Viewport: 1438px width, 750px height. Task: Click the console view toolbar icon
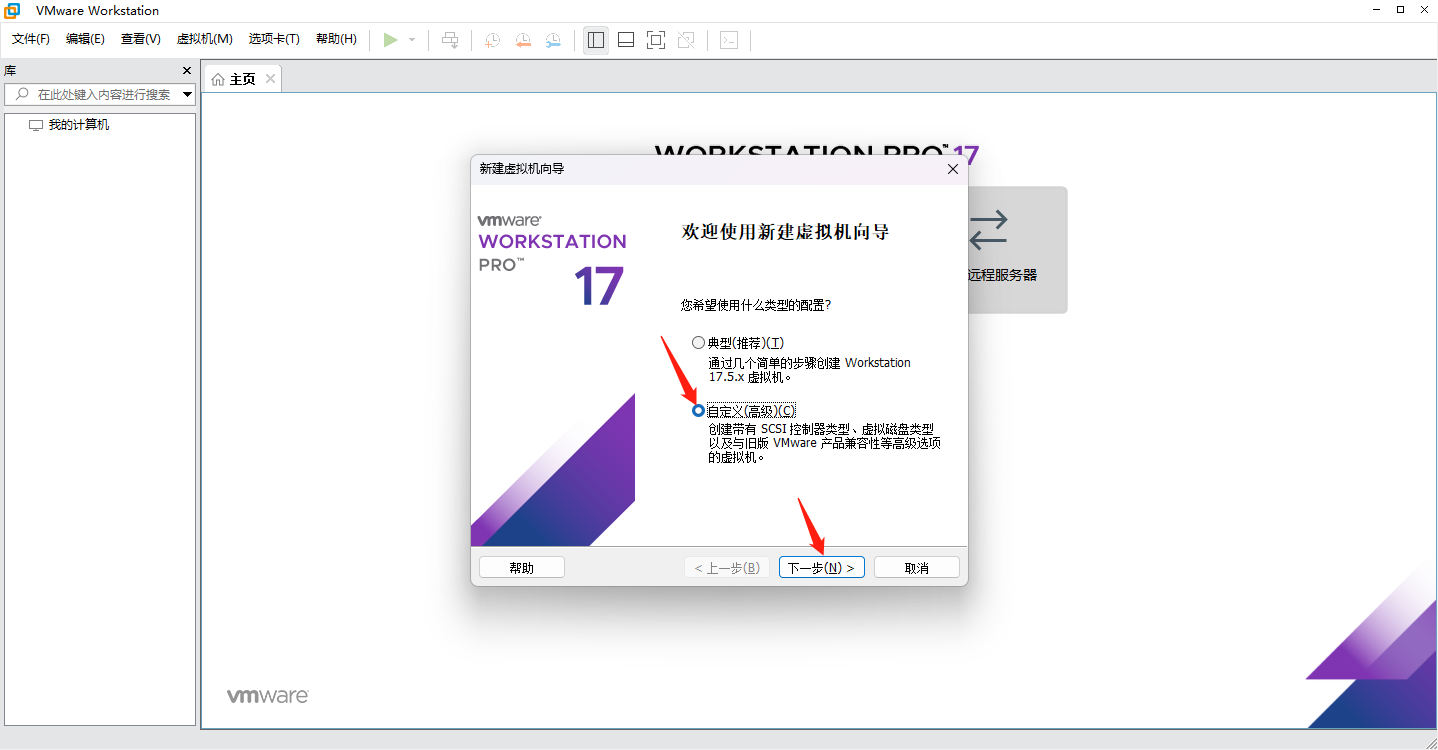[x=730, y=40]
